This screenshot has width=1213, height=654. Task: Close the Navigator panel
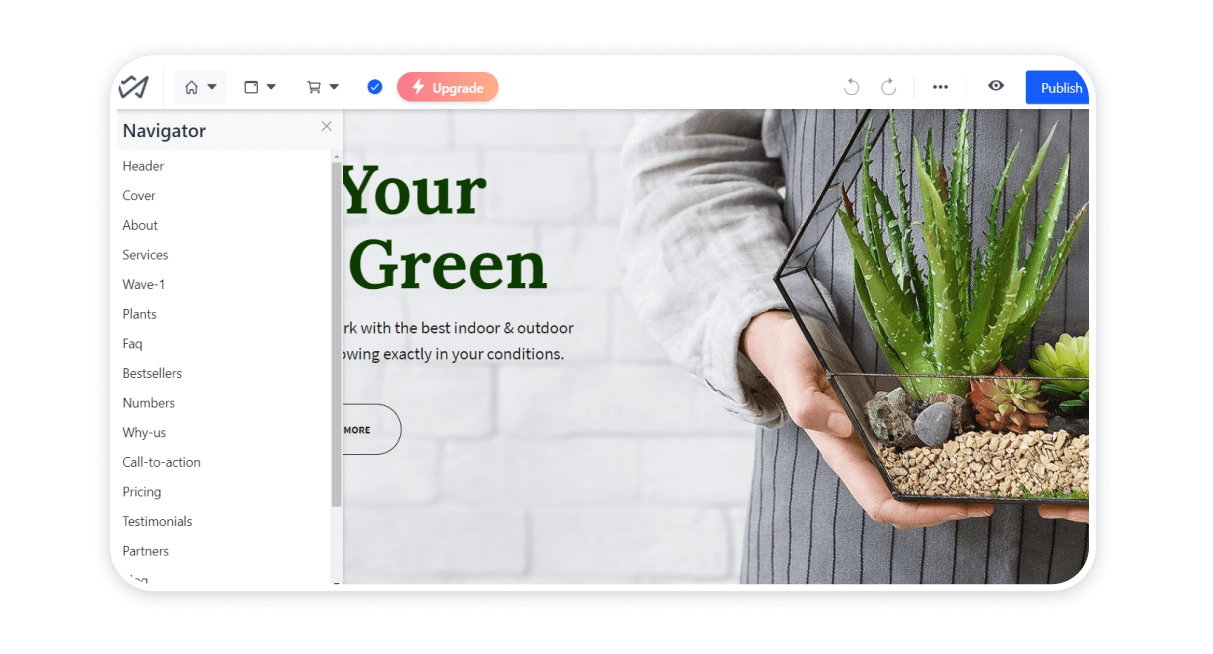(x=326, y=126)
